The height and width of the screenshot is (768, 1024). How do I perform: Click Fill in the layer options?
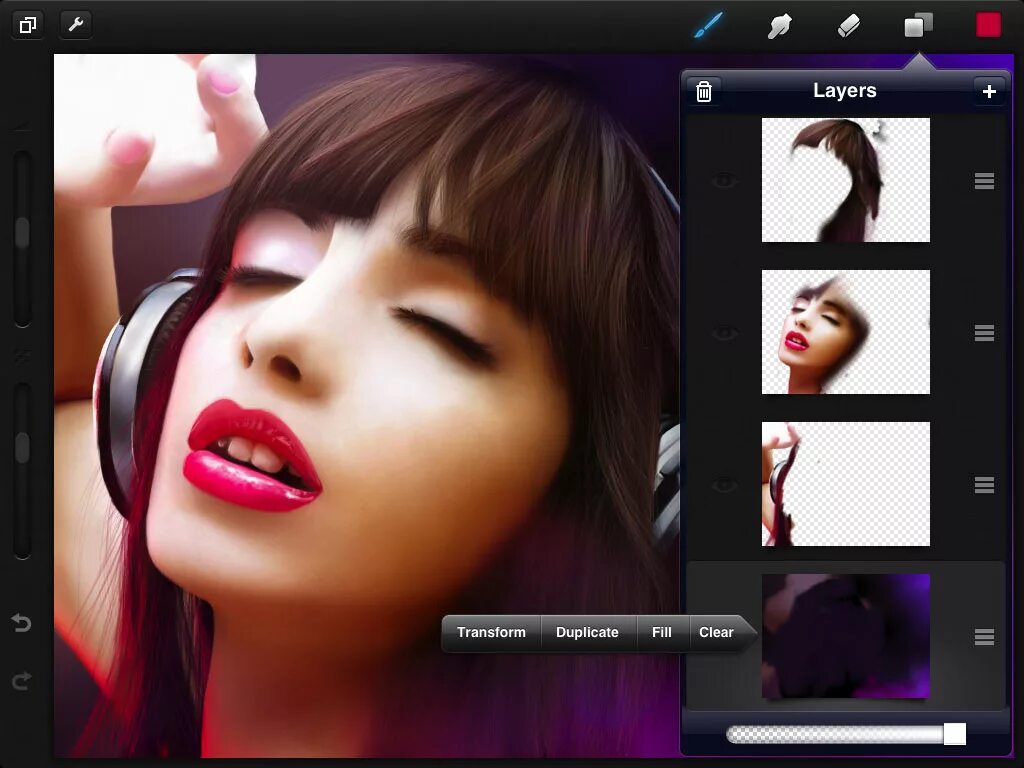tap(662, 632)
